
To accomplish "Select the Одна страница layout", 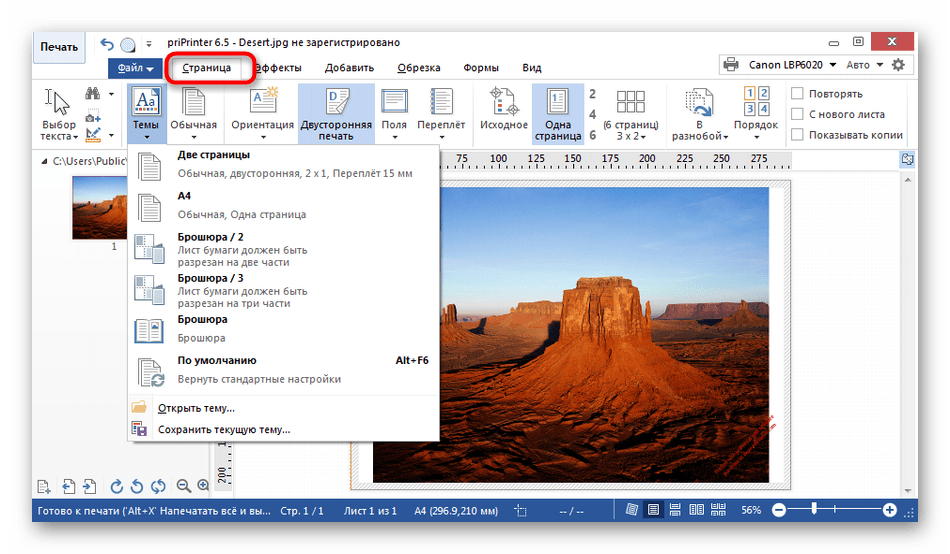I will coord(558,104).
